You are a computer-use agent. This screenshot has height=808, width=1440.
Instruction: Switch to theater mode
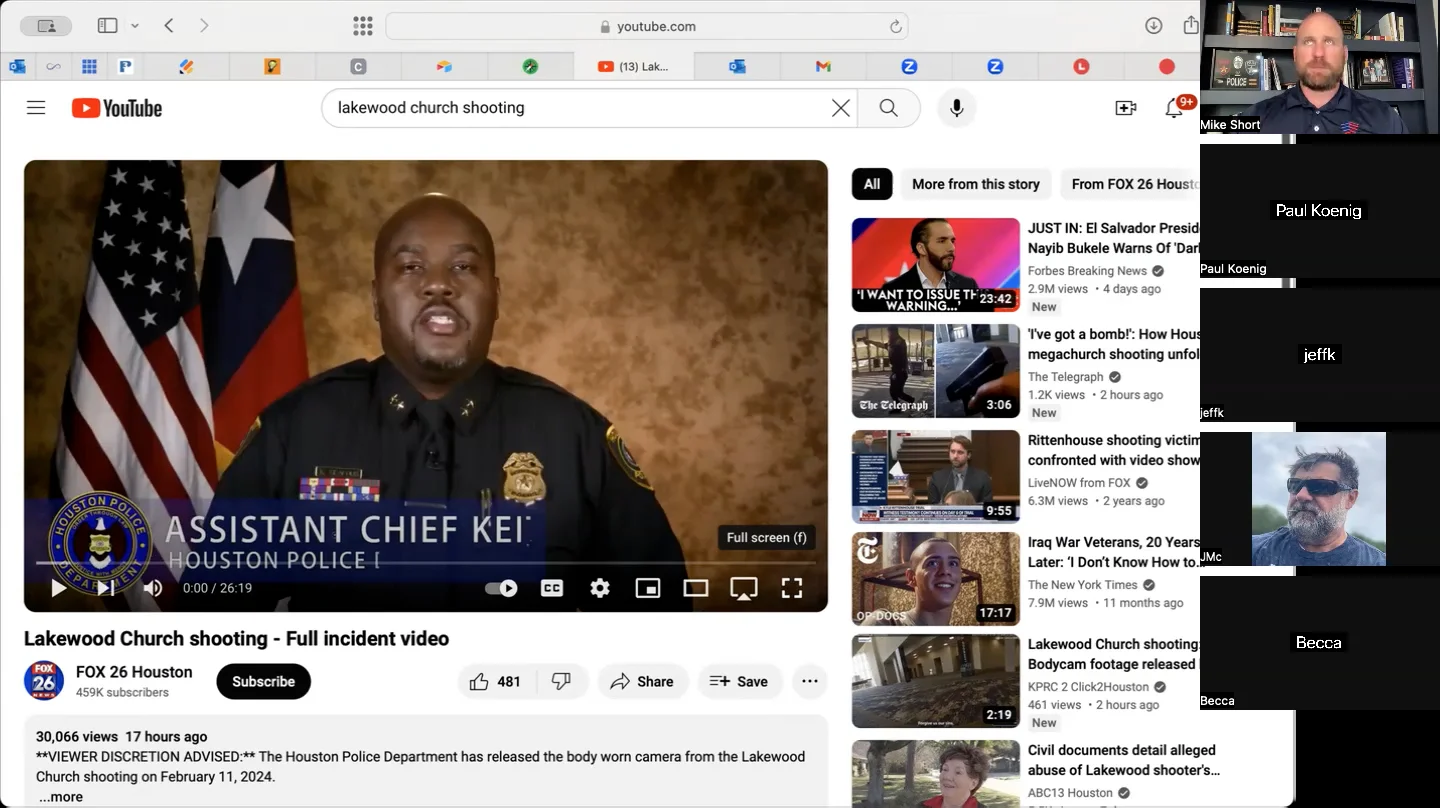(696, 588)
